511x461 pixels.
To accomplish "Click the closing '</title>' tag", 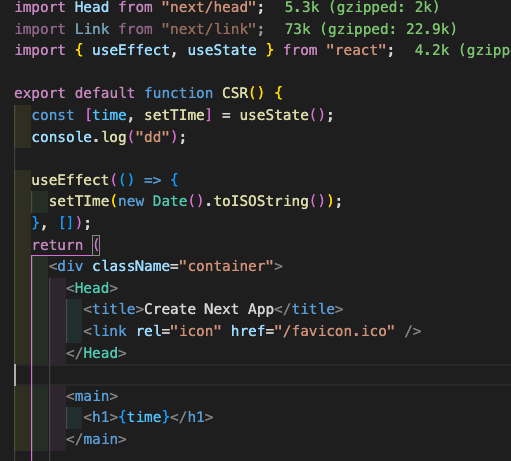I will 309,309.
